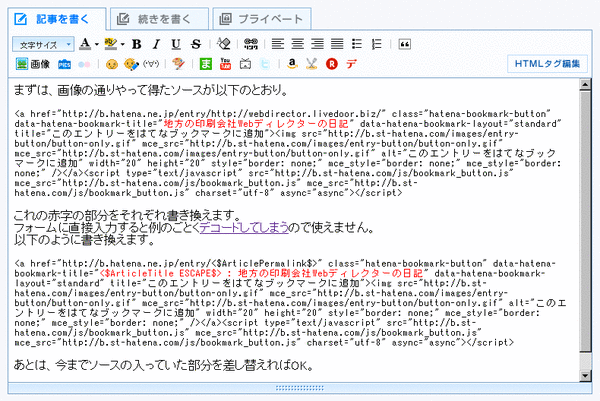This screenshot has width=600, height=401.
Task: Click the scrollbar up arrow
Action: [x=585, y=85]
